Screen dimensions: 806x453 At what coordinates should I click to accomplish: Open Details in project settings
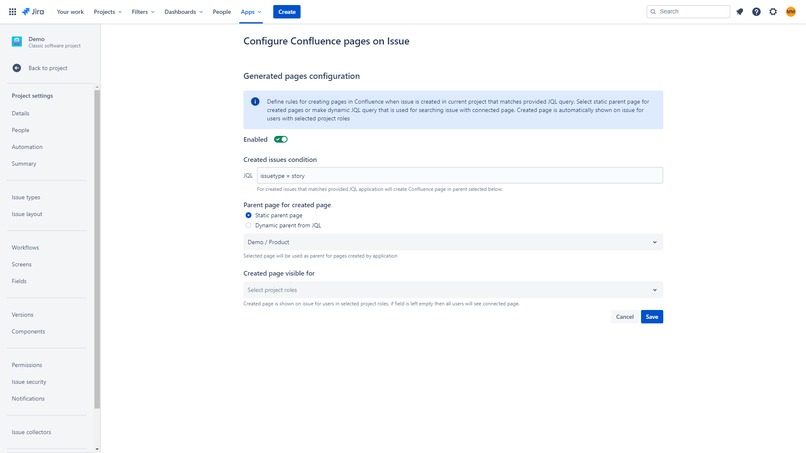(21, 113)
